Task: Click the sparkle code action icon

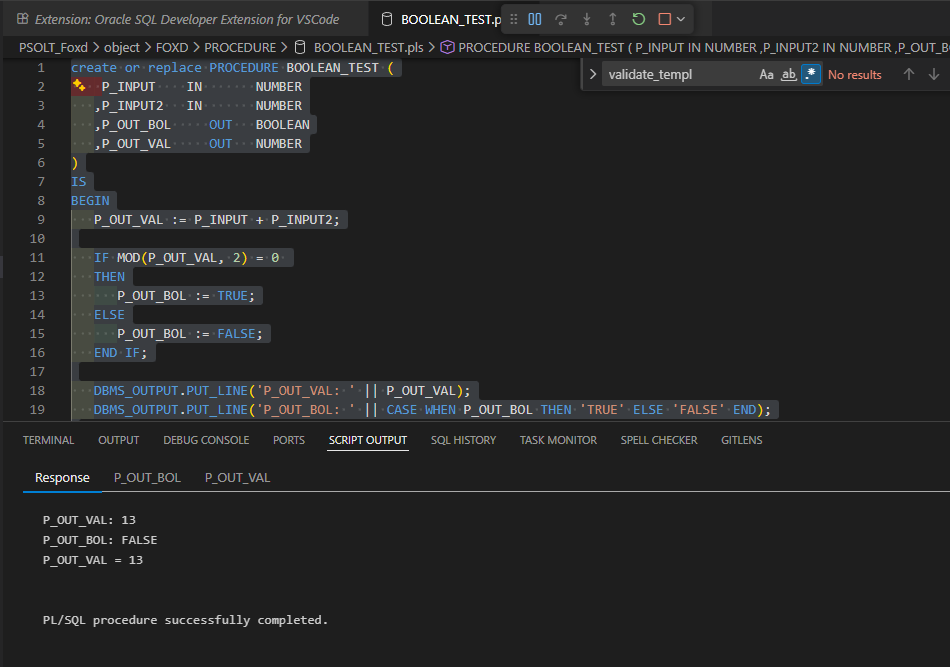Action: coord(79,86)
